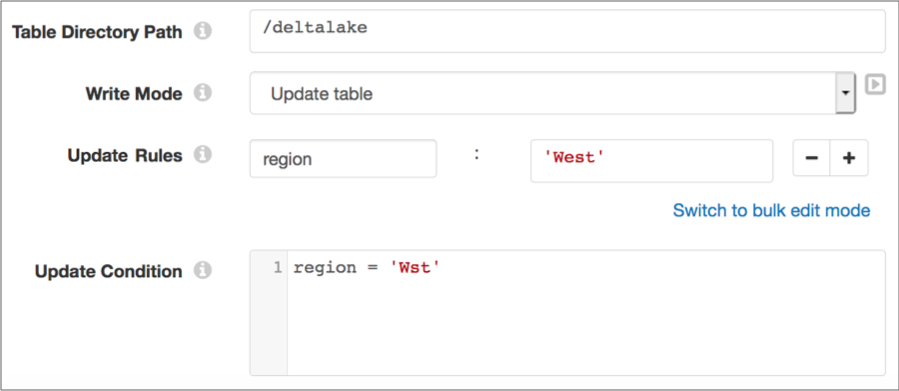
Task: Expand the Write Mode dropdown arrow
Action: tap(845, 93)
